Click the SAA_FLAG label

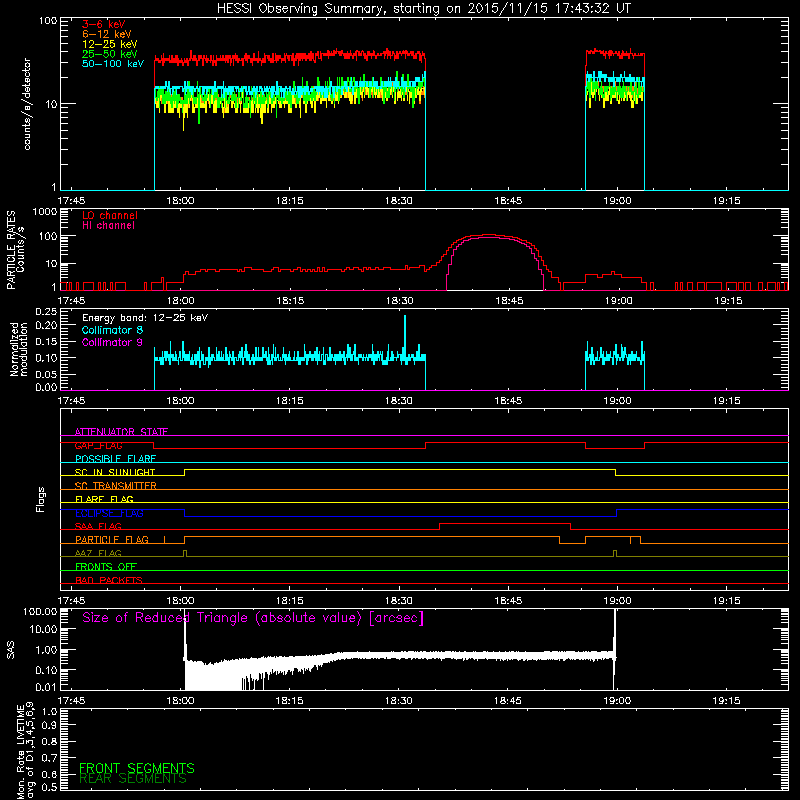(98, 526)
